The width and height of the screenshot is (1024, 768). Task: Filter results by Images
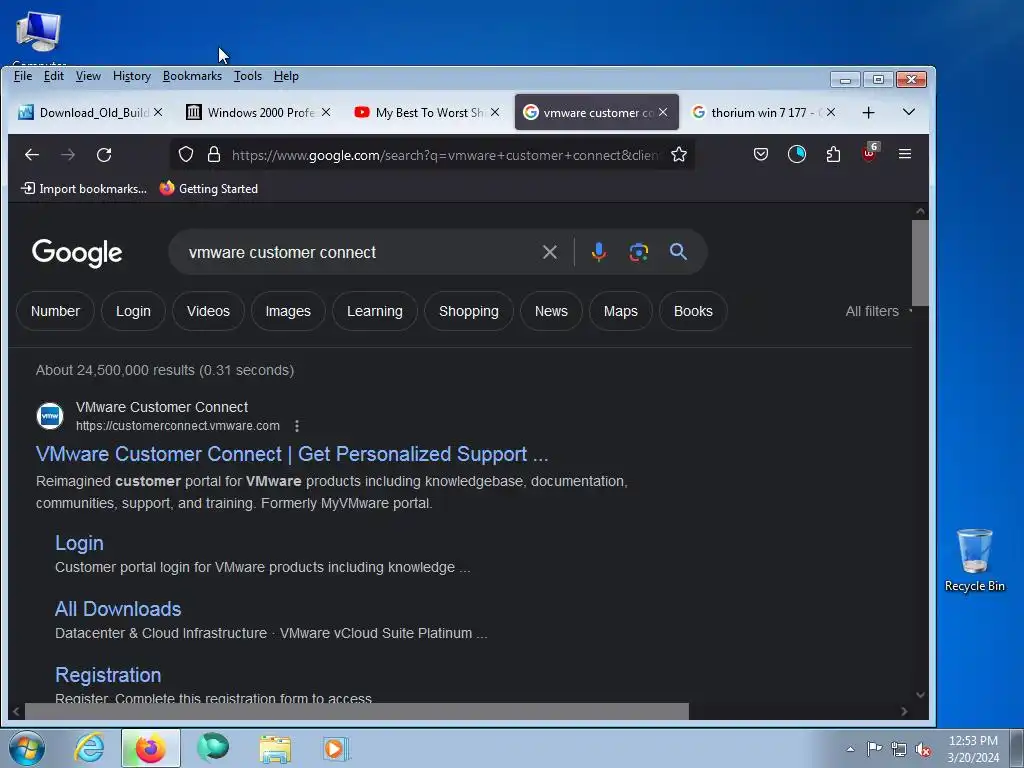(x=288, y=312)
